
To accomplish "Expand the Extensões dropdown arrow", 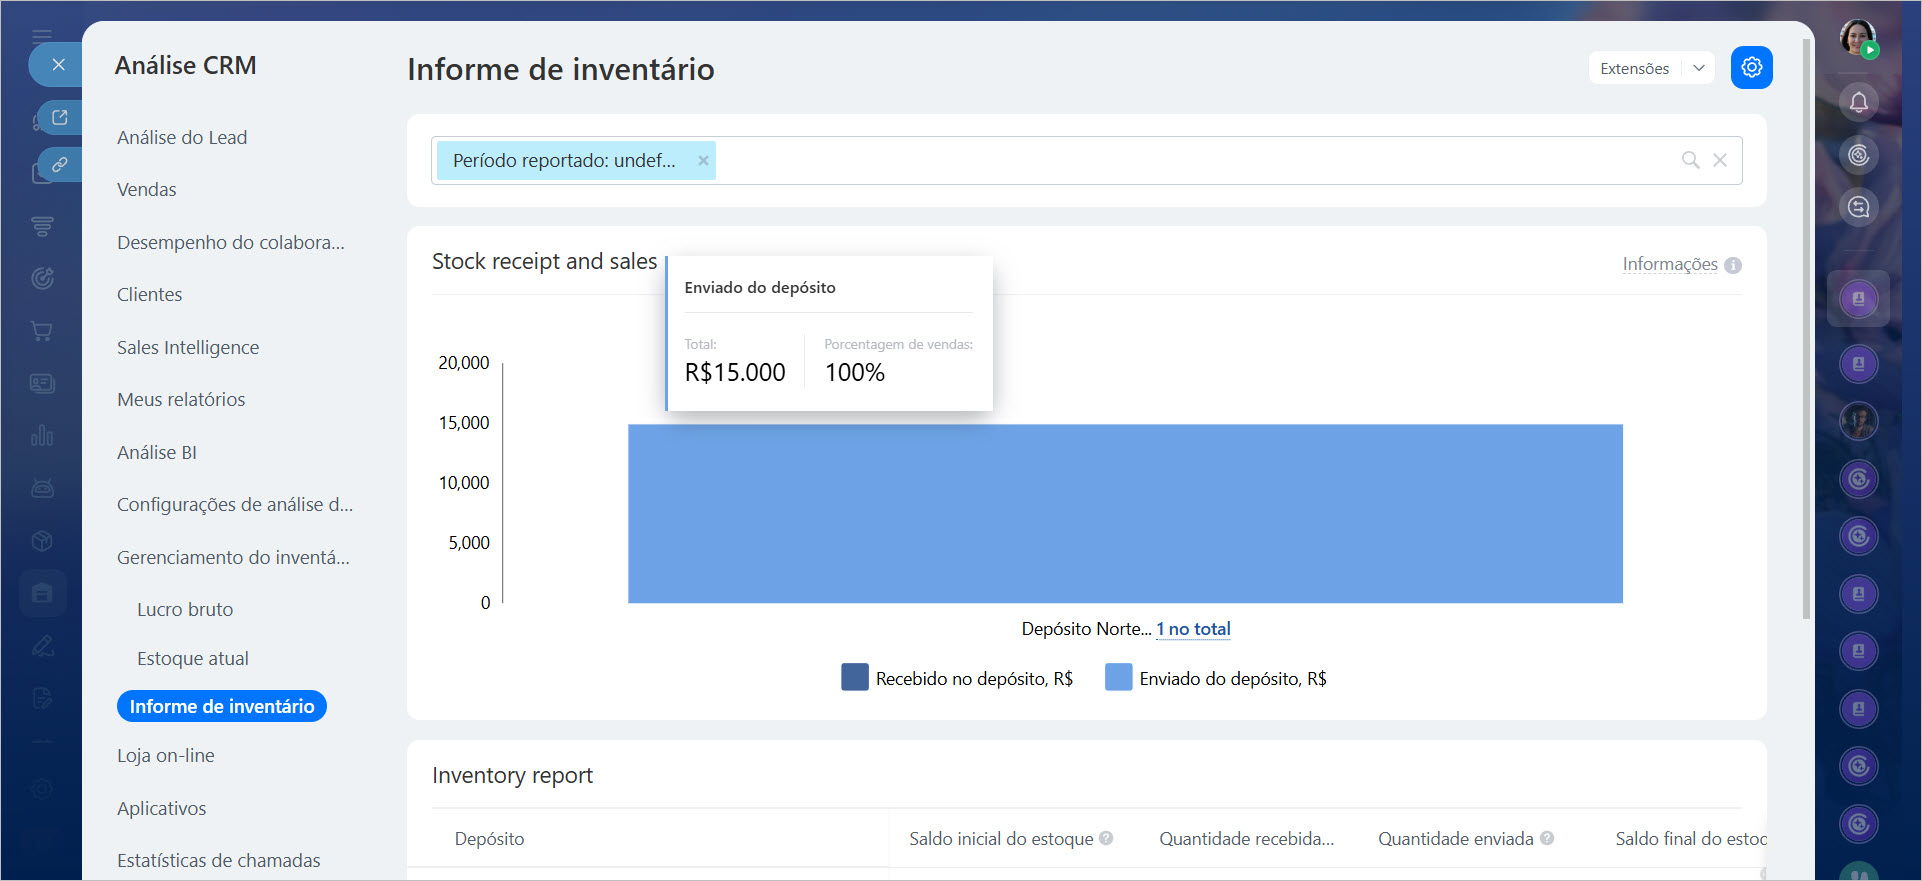I will click(1698, 68).
